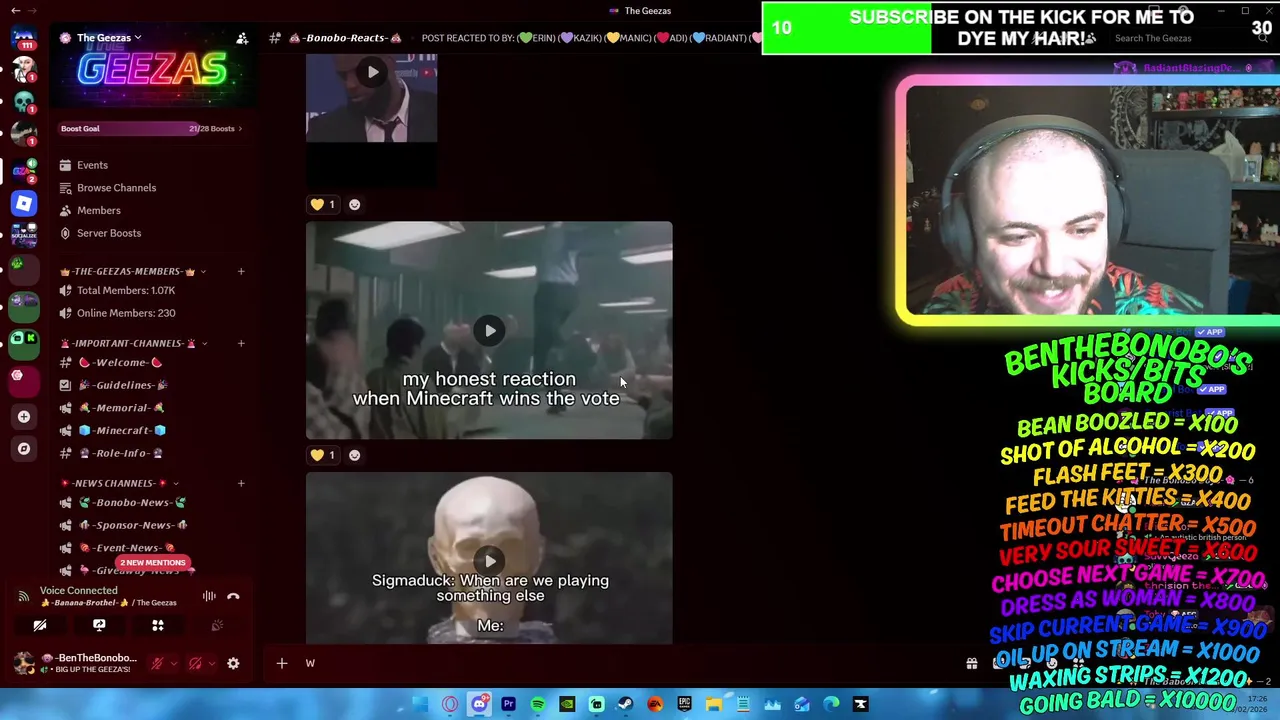
Task: Collapse THE-GEEZAS-MEMBERS category
Action: (x=203, y=271)
